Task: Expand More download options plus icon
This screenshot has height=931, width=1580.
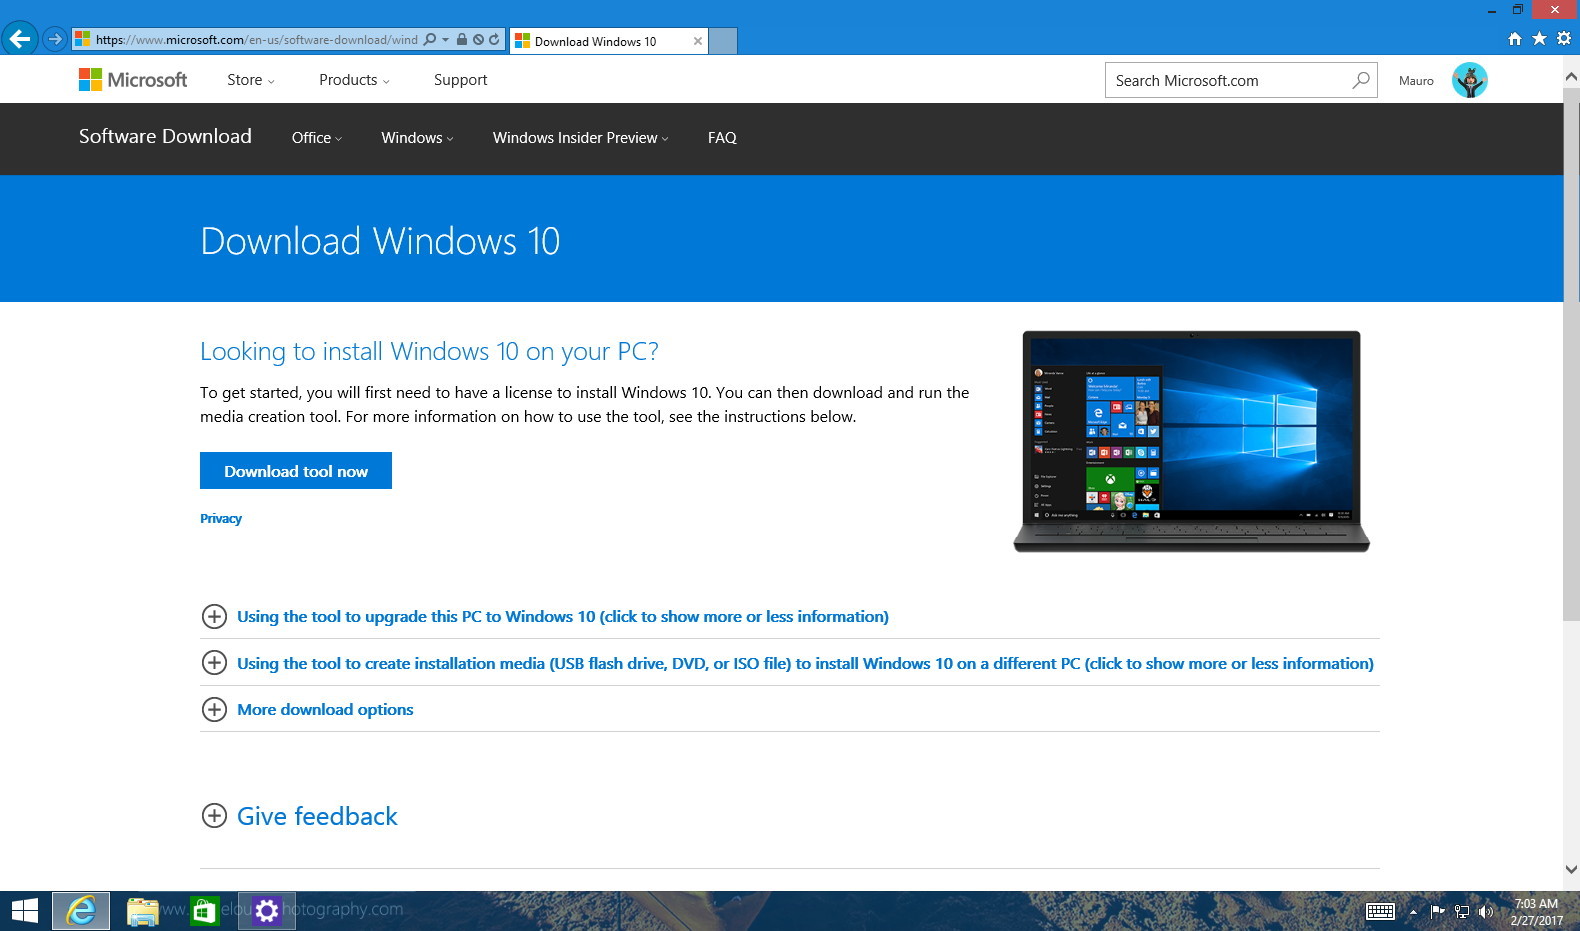Action: (214, 709)
